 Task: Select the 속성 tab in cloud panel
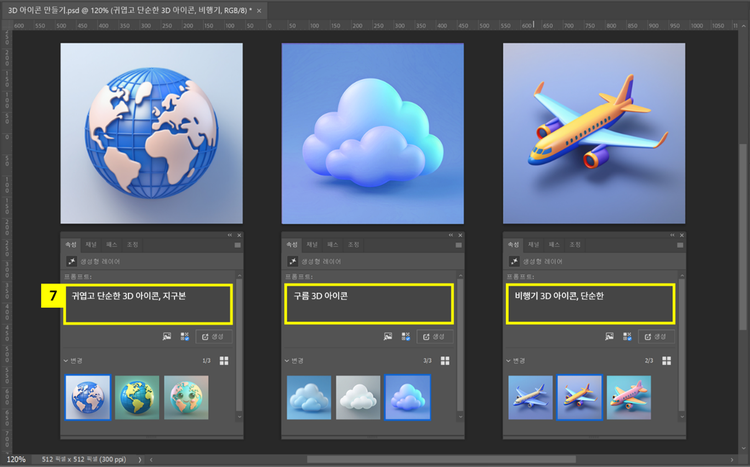292,245
